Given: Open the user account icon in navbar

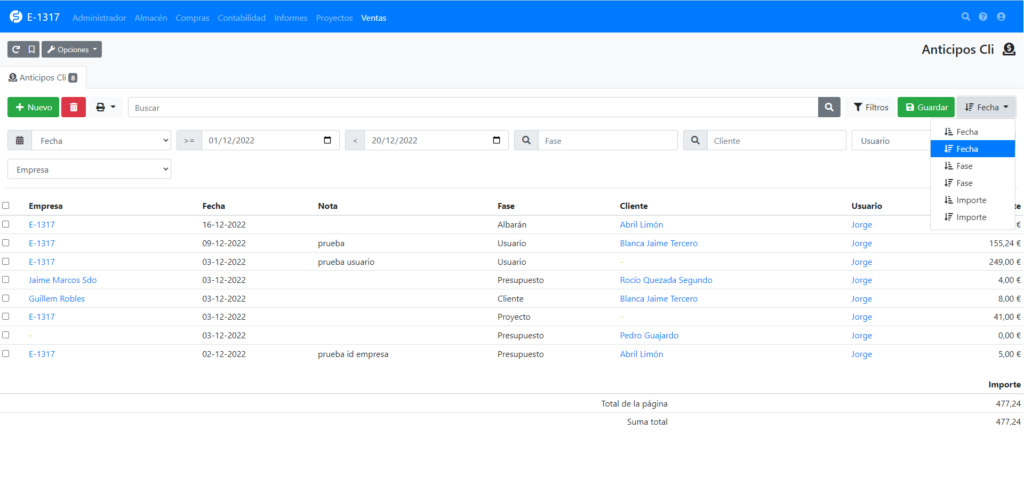Looking at the screenshot, I should [x=1001, y=17].
